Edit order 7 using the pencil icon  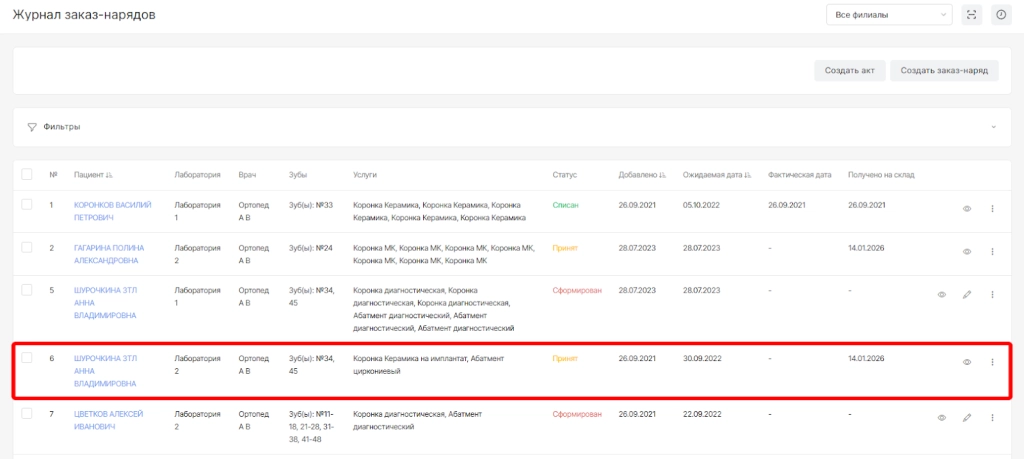pos(967,417)
